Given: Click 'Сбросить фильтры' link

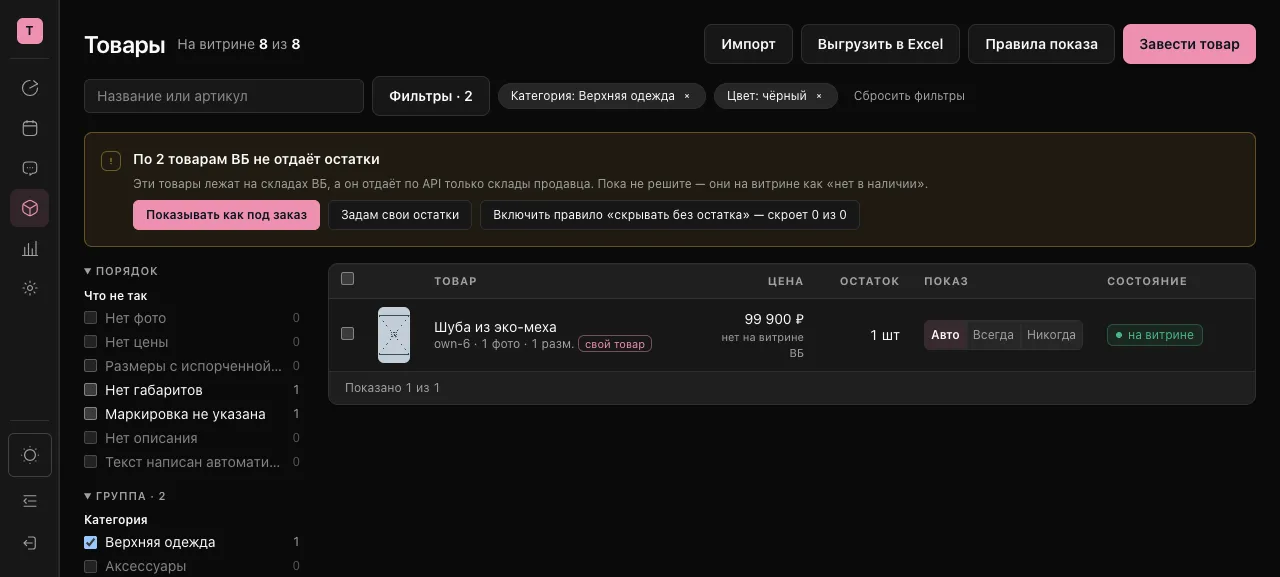Looking at the screenshot, I should tap(909, 96).
